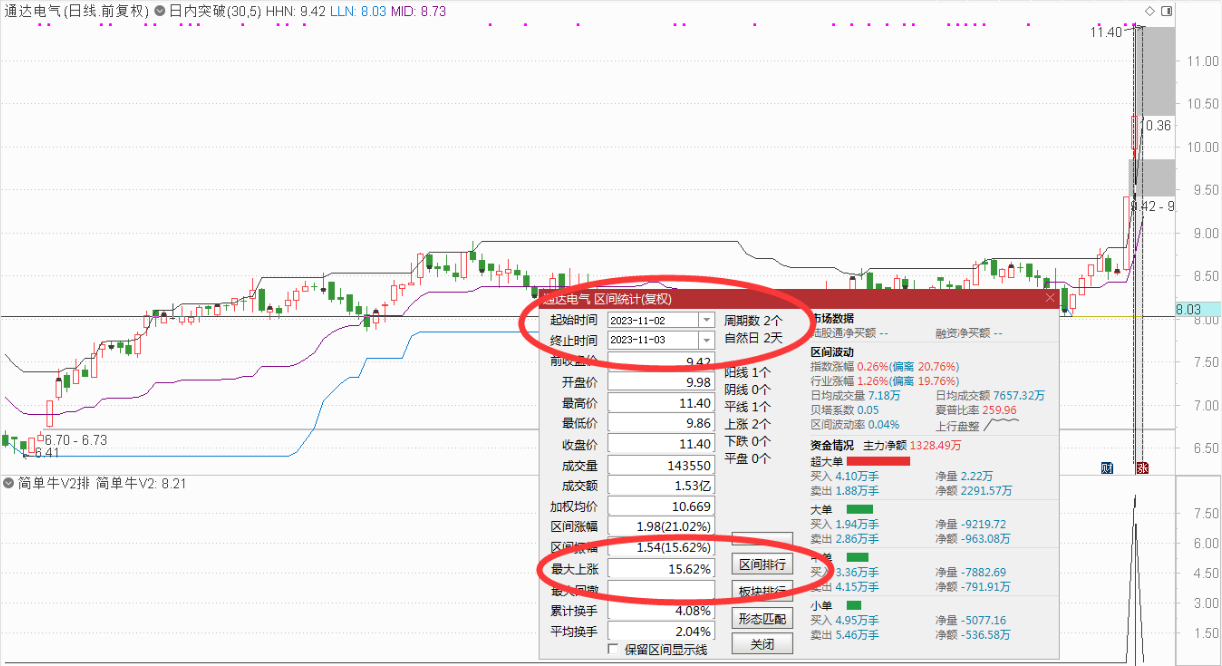Image resolution: width=1222 pixels, height=666 pixels.
Task: Close the 区间统计 dialog with the X icon
Action: click(1049, 298)
